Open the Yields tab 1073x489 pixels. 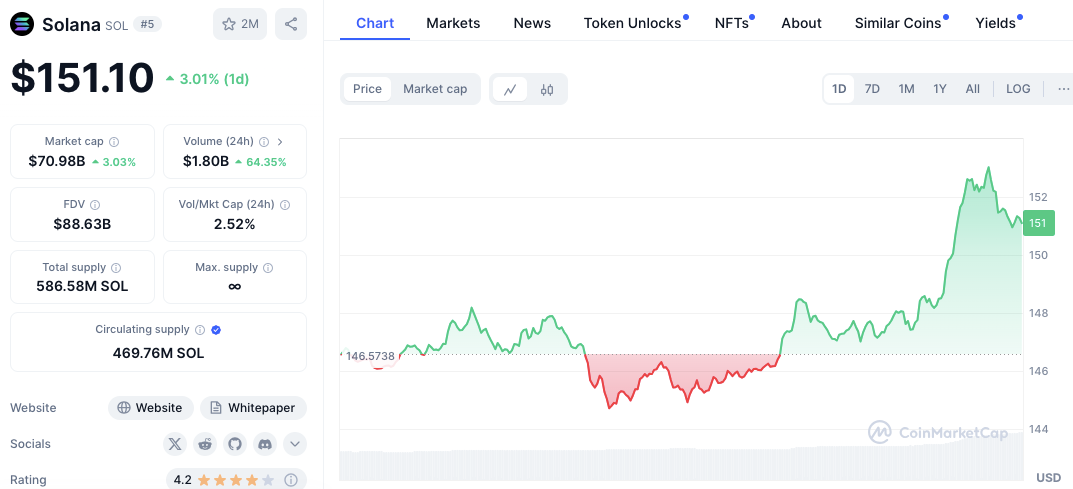996,23
